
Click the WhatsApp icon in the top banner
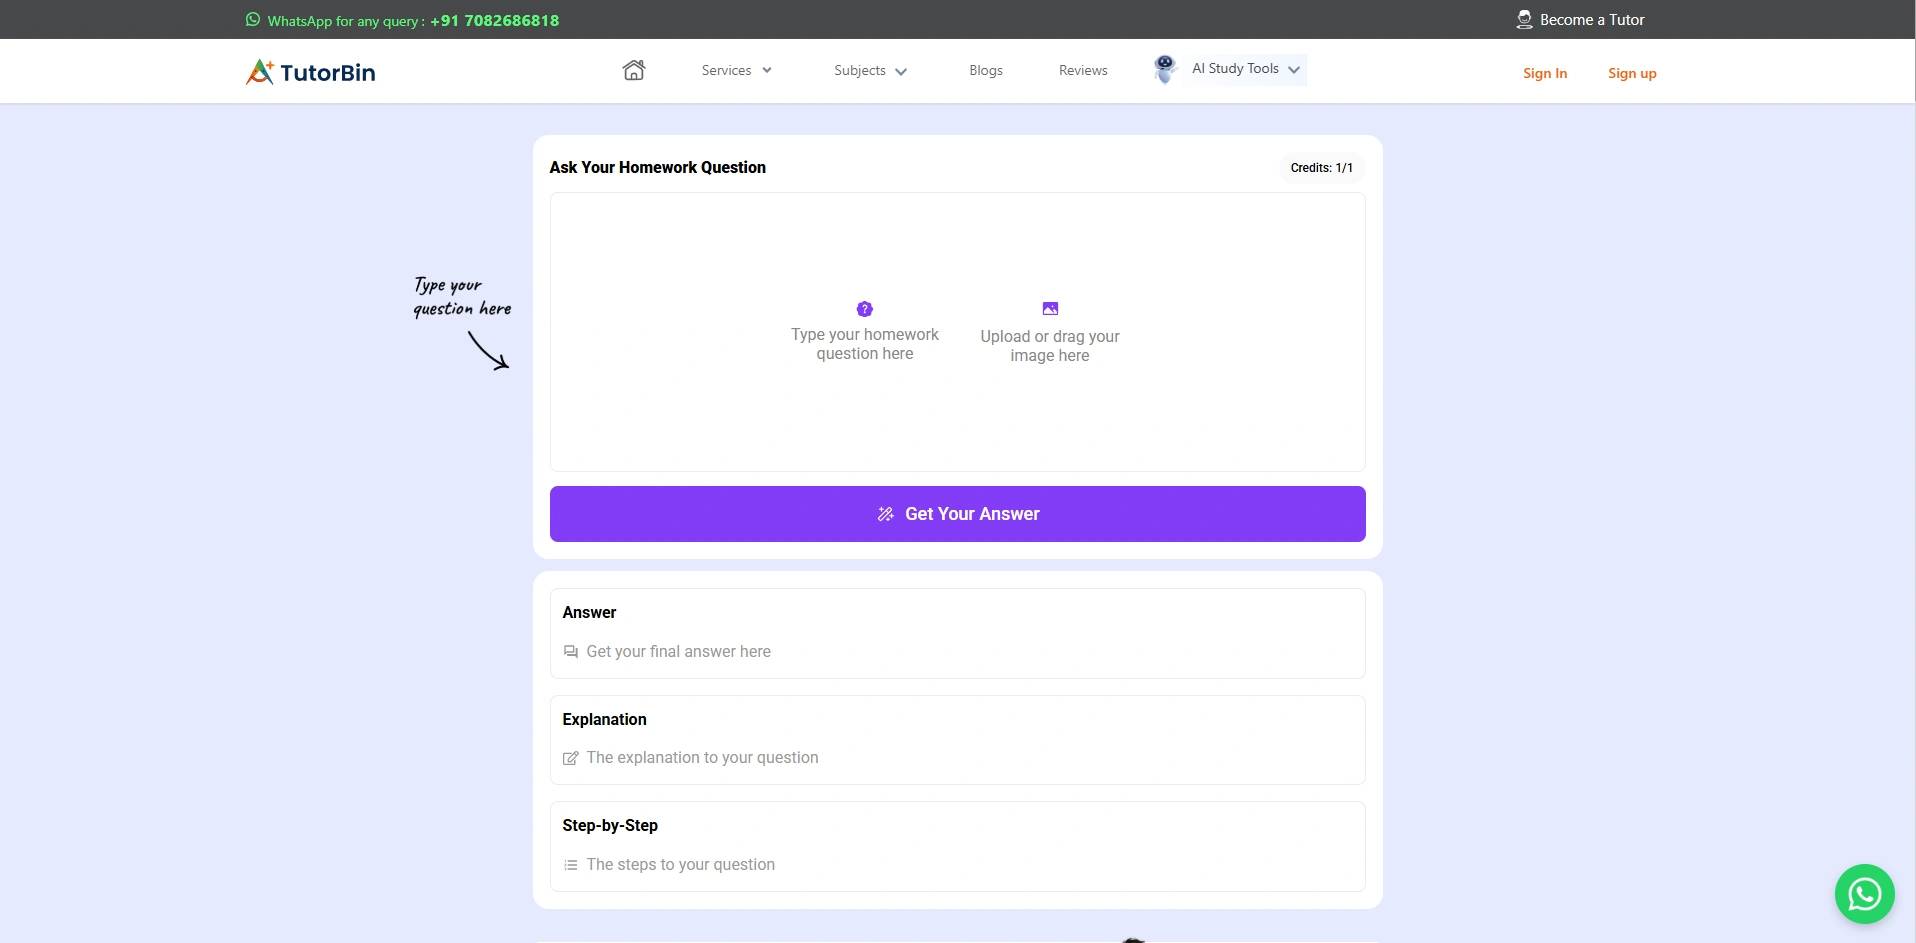tap(251, 19)
